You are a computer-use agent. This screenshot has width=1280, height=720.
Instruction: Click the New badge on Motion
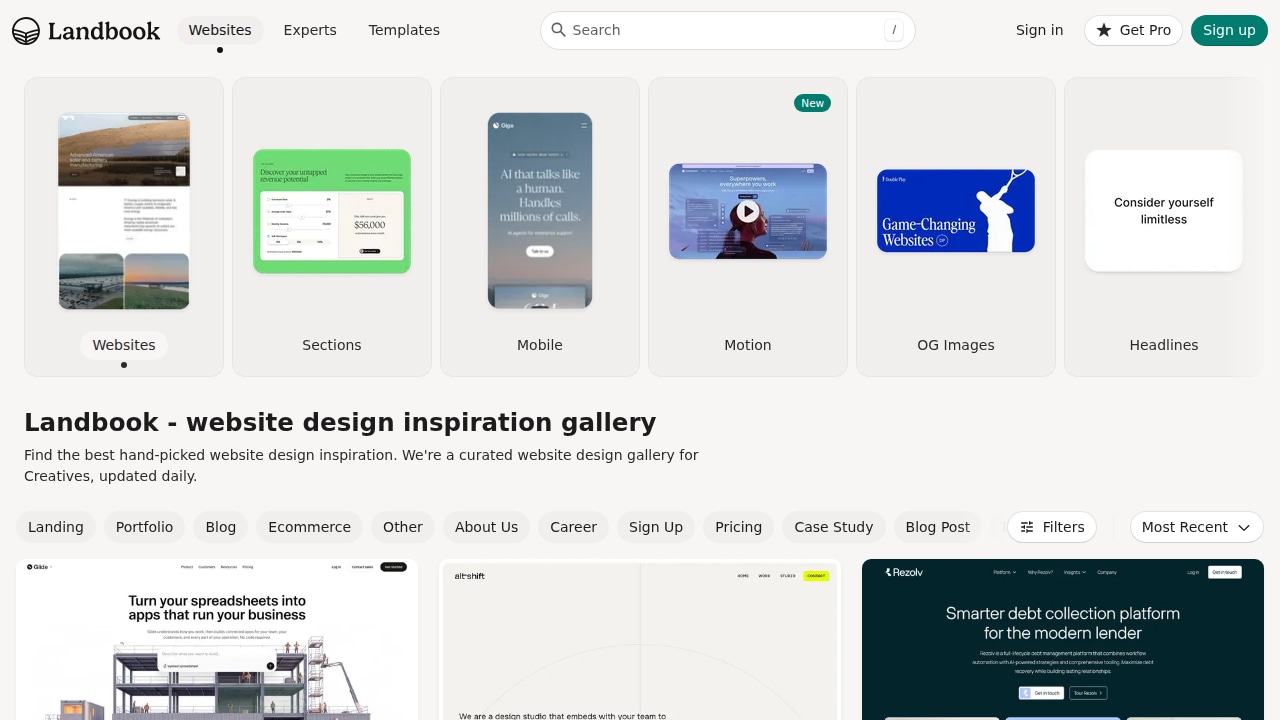coord(813,103)
